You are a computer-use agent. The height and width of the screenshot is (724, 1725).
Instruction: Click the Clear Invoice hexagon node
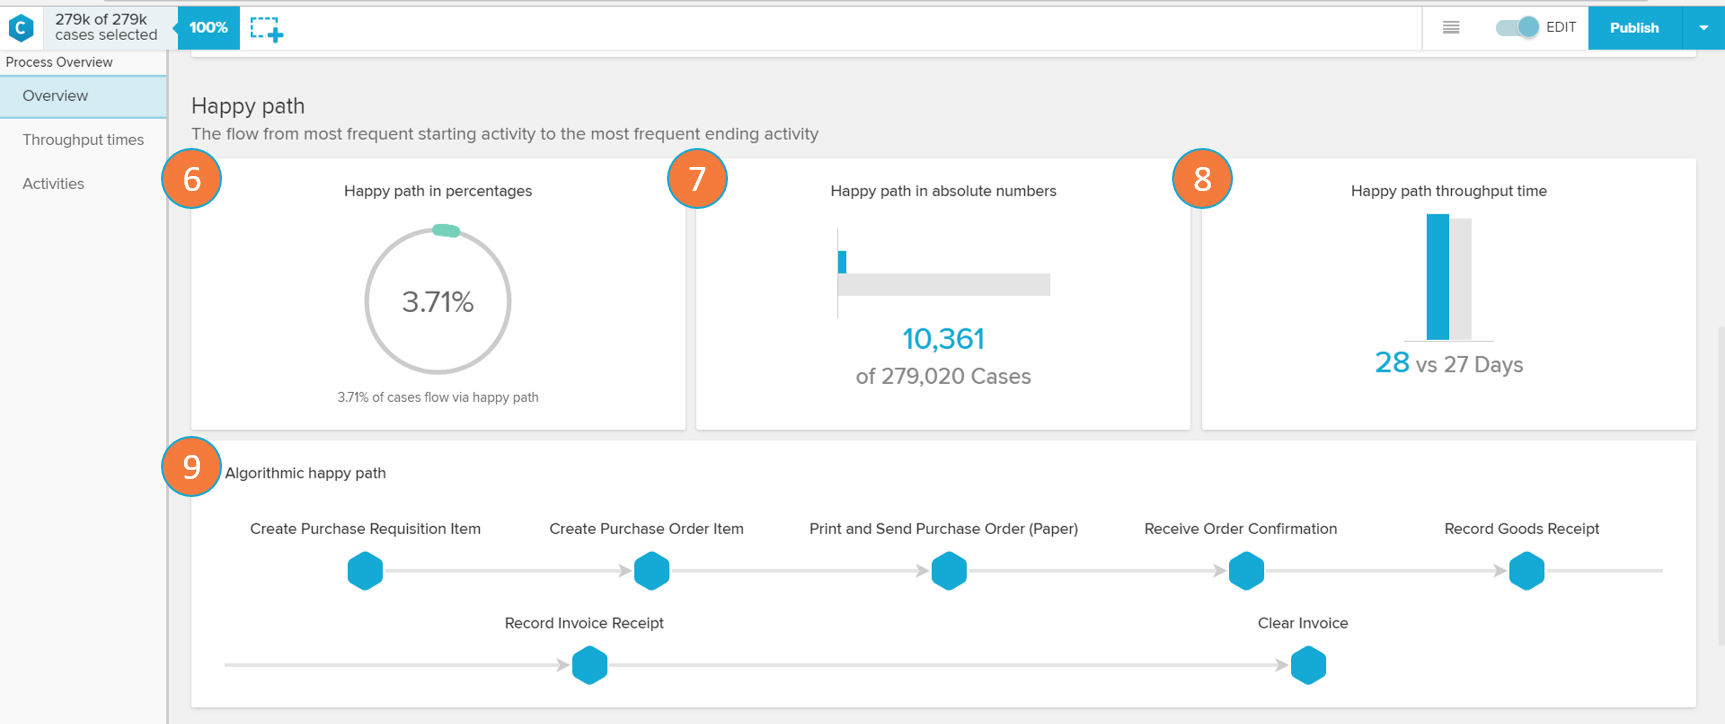pos(1307,665)
